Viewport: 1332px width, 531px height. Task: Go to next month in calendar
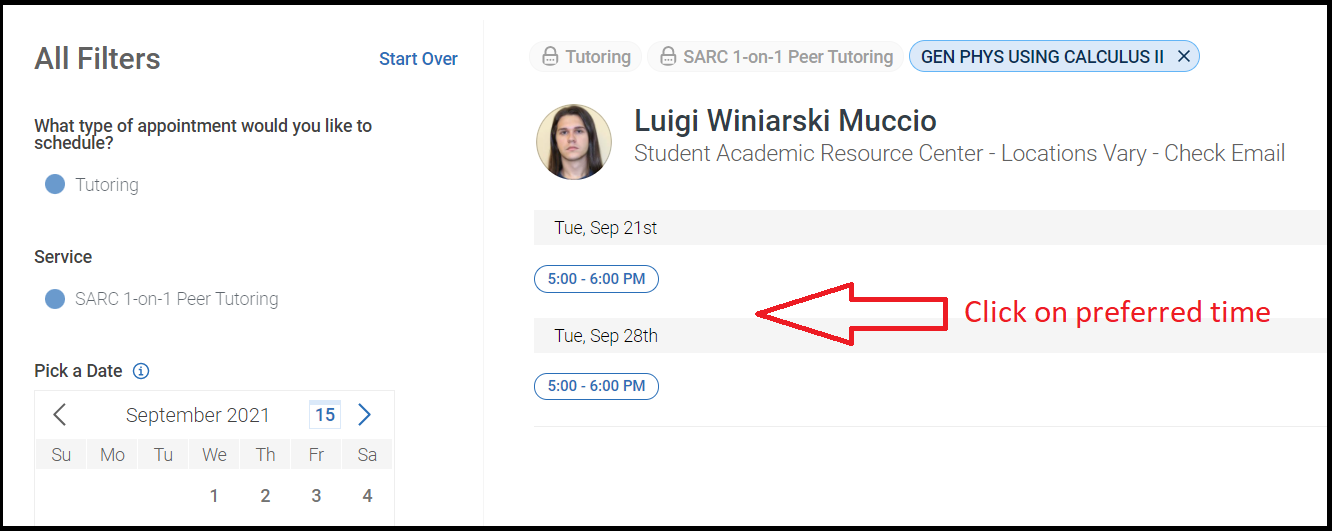364,414
